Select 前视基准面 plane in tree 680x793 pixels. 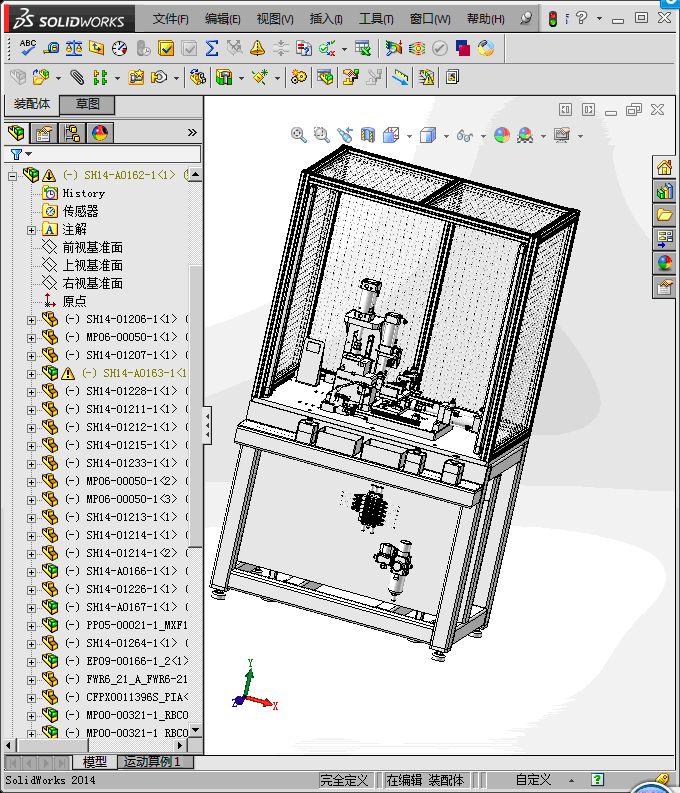click(92, 247)
